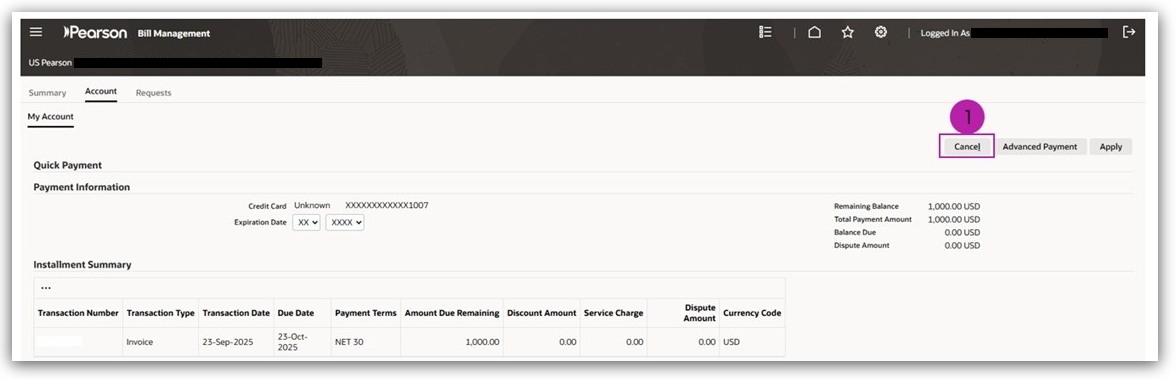Viewport: 1176px width, 379px height.
Task: Open the Requests tab
Action: (154, 93)
